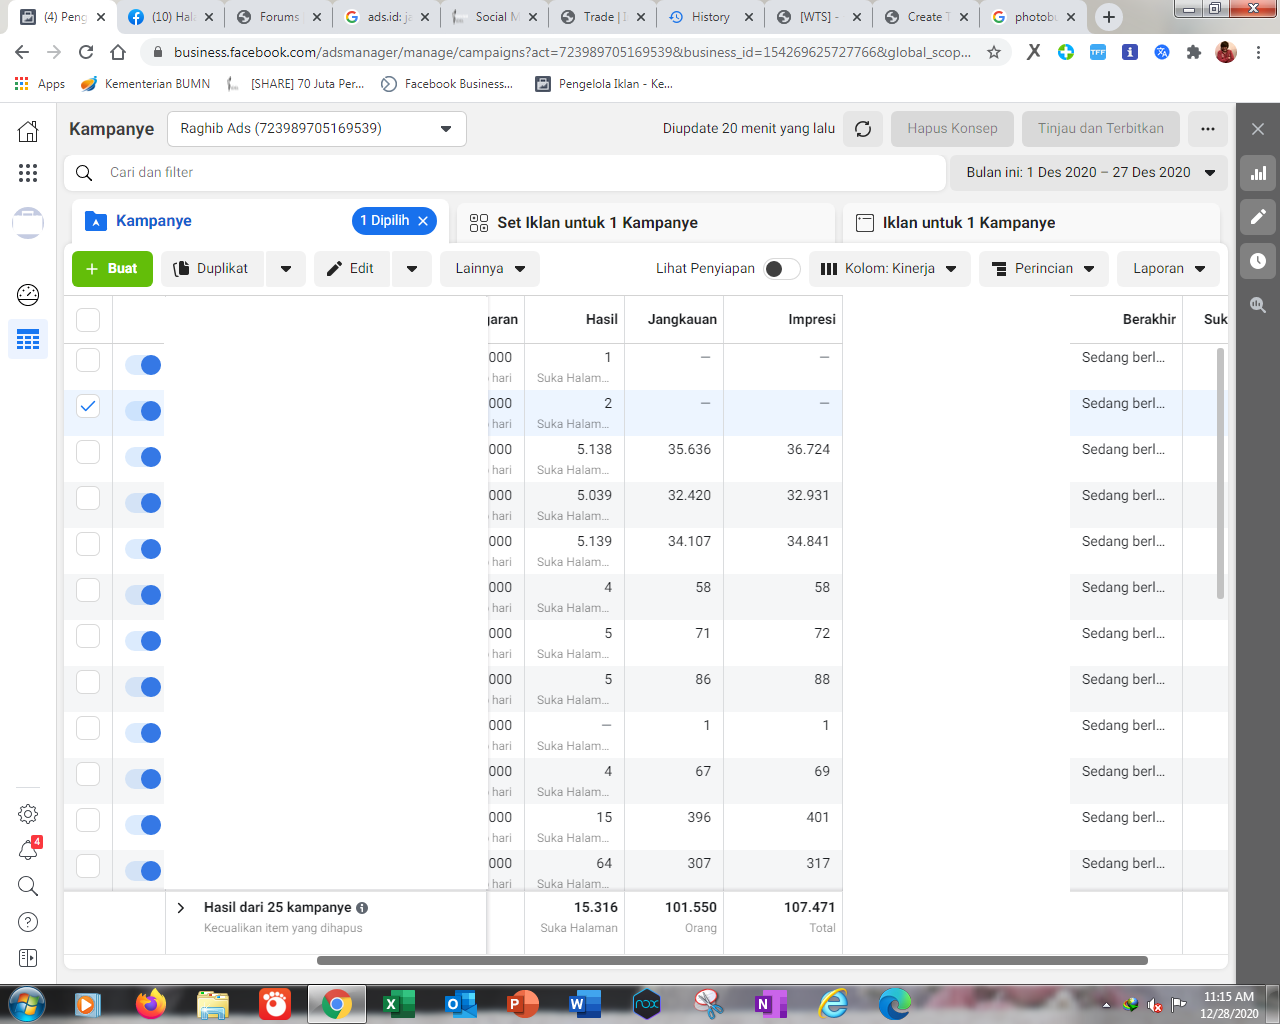The width and height of the screenshot is (1280, 1024).
Task: Launch Firefox from the taskbar
Action: pyautogui.click(x=151, y=1003)
